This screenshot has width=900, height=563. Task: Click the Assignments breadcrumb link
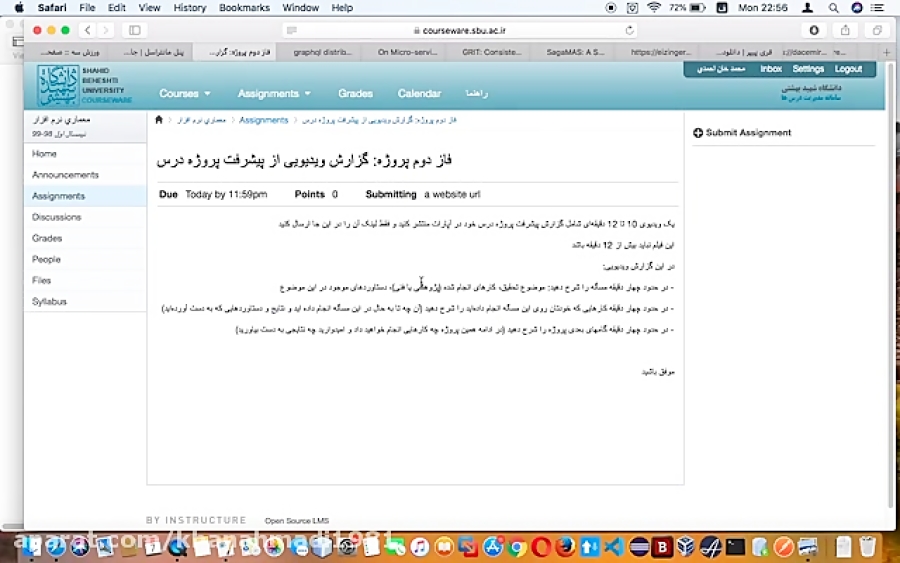click(x=263, y=120)
